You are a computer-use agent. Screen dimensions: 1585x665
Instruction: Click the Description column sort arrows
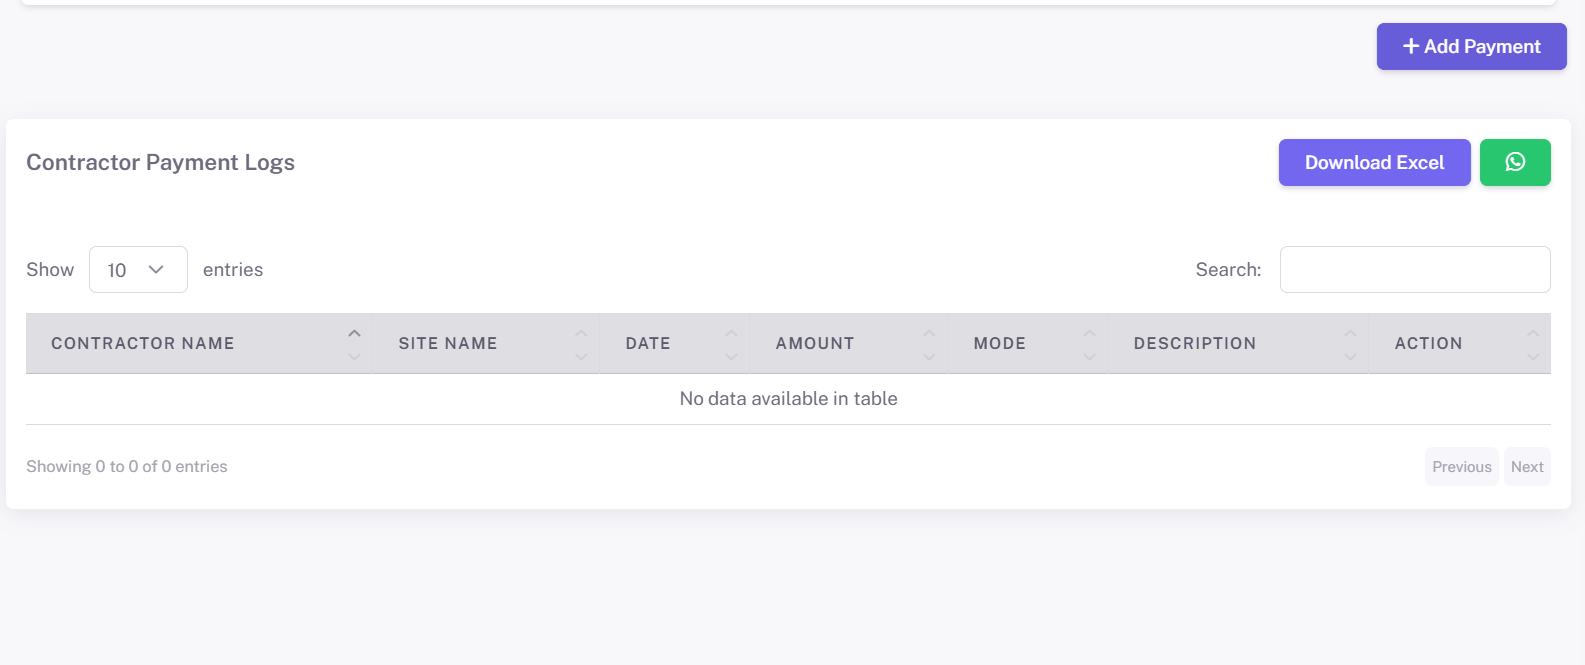[x=1350, y=344]
